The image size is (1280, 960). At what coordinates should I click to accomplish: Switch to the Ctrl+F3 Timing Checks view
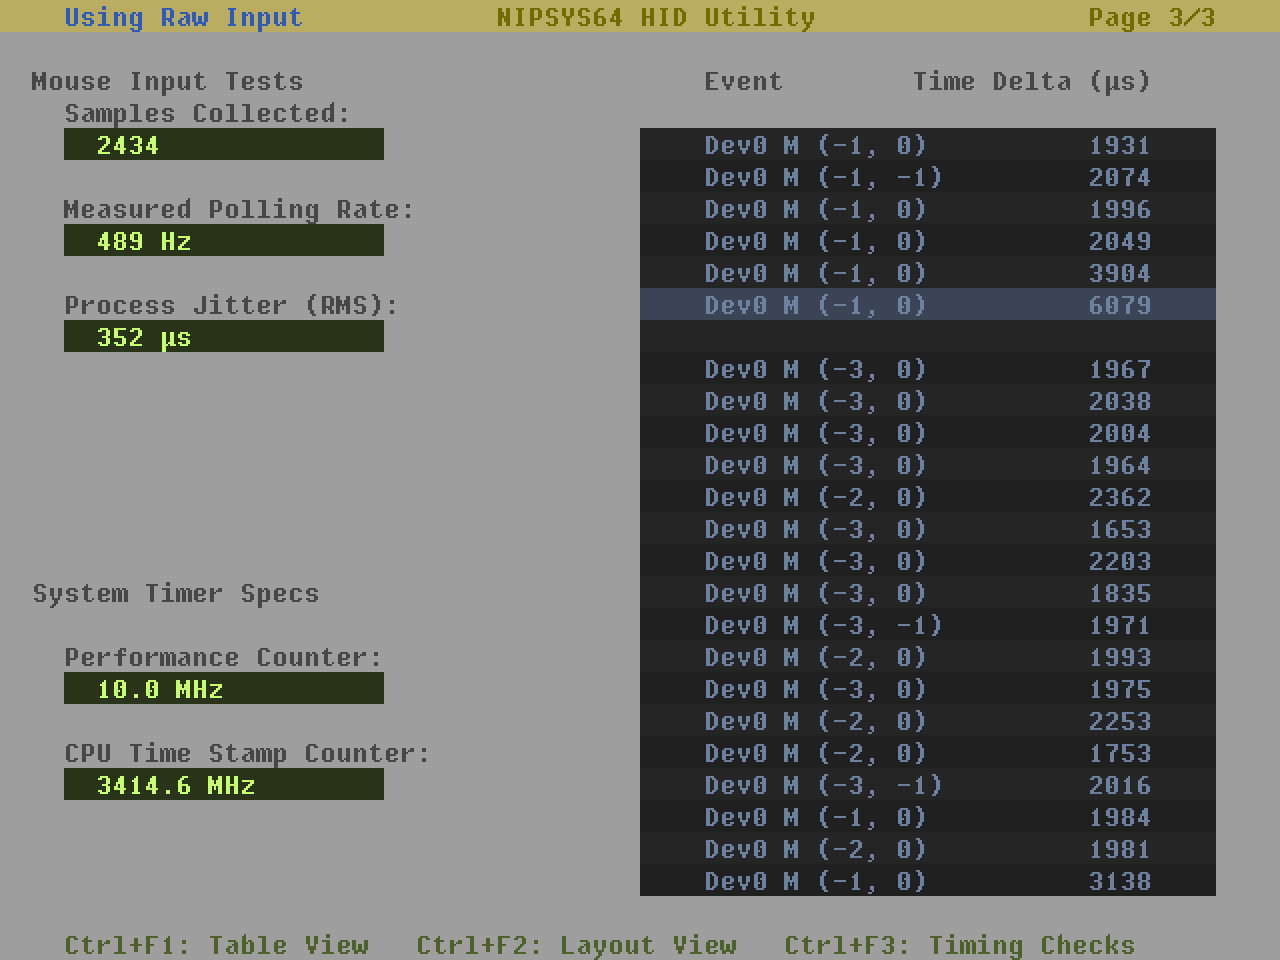click(x=959, y=945)
